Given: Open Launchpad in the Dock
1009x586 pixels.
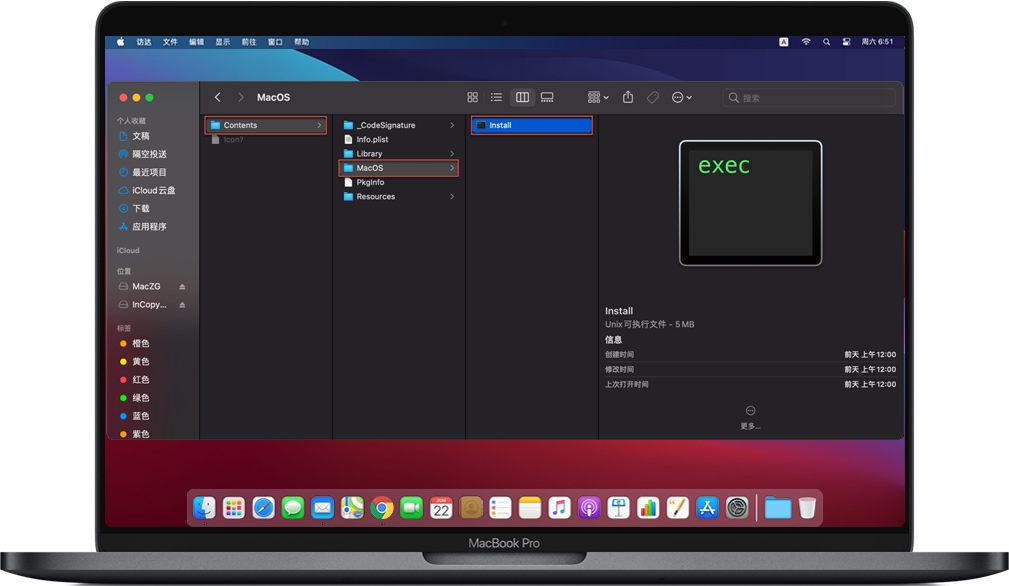Looking at the screenshot, I should (234, 508).
